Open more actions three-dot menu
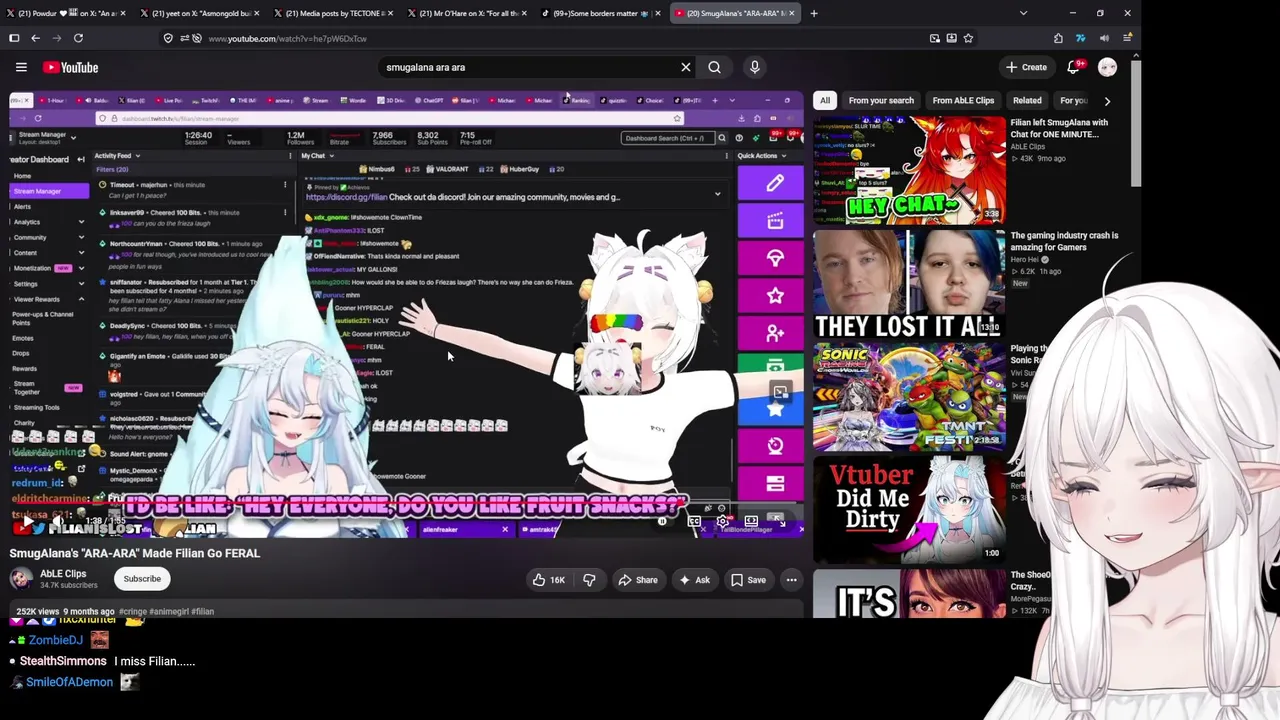Screen dimensions: 1280x720 point(791,580)
